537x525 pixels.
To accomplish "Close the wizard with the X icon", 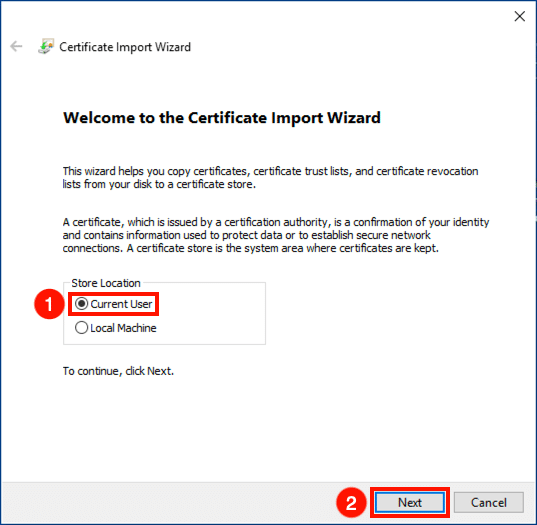I will coord(520,16).
